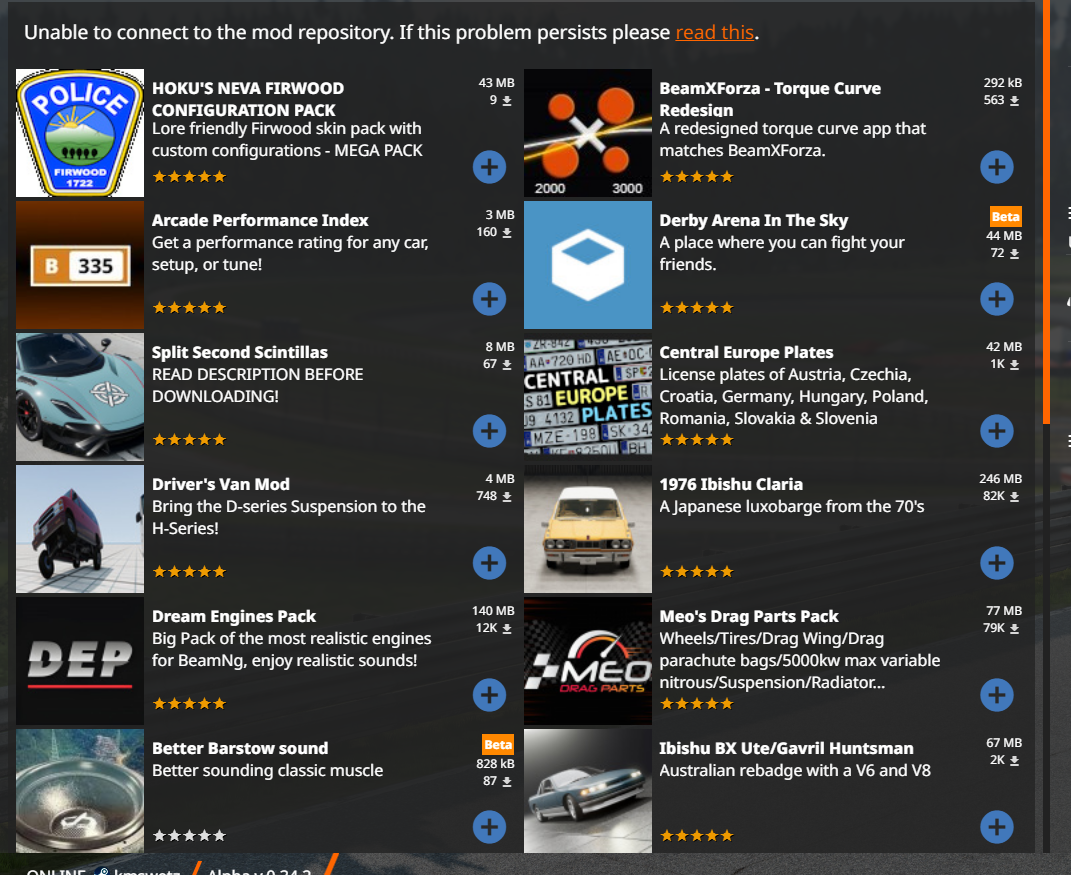Subscribe to Arcade Performance Index with plus icon
Image resolution: width=1071 pixels, height=875 pixels.
489,299
